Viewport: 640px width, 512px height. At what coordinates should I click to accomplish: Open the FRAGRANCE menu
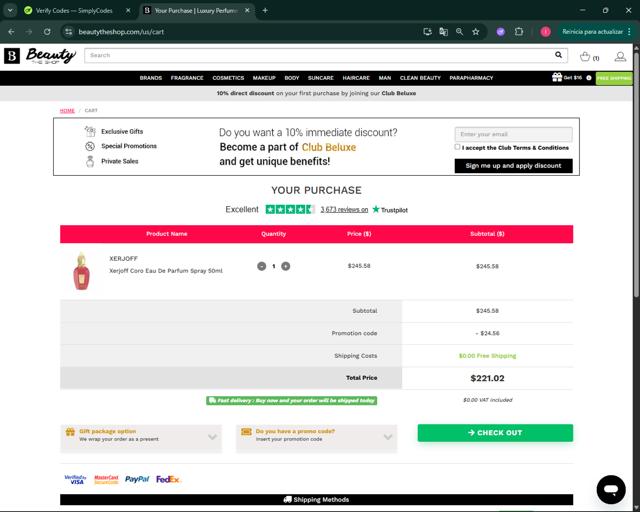coord(187,78)
